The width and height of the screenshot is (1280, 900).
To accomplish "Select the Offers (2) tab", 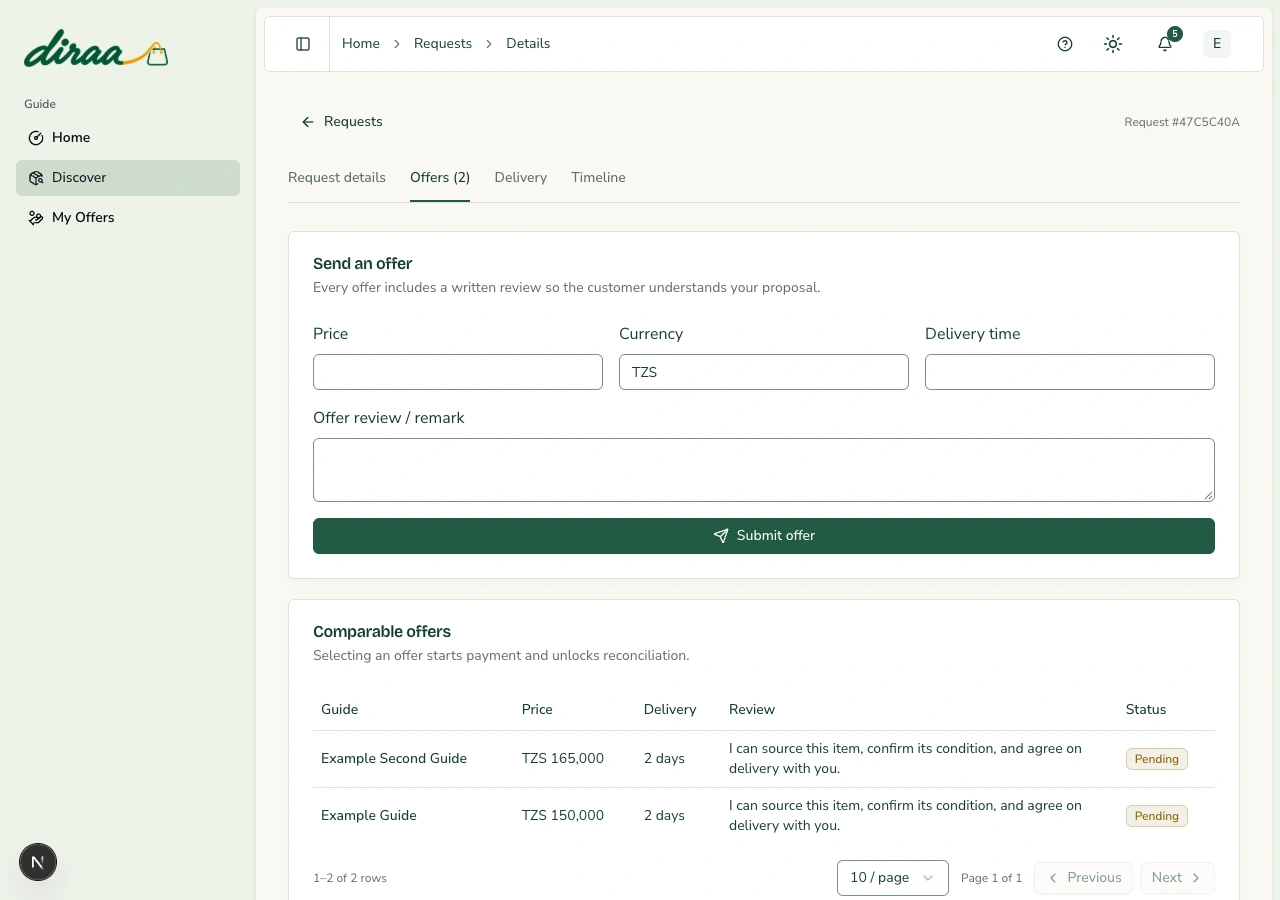I will coord(440,178).
